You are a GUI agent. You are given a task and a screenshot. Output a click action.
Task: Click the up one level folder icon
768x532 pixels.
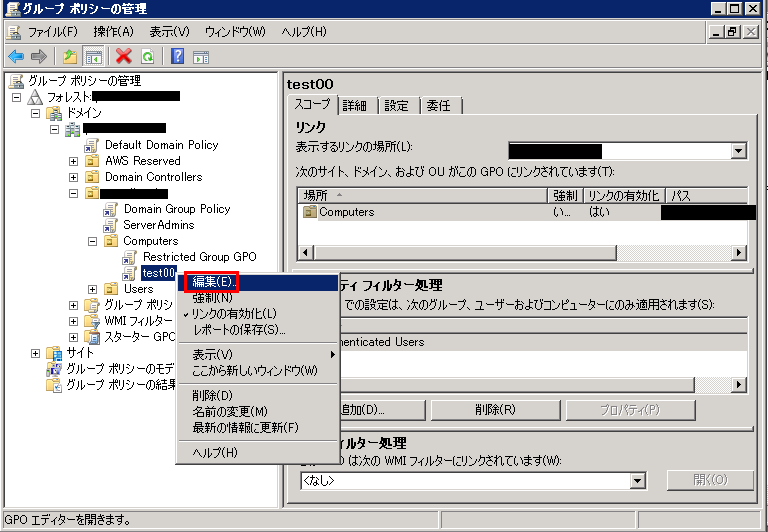(70, 57)
